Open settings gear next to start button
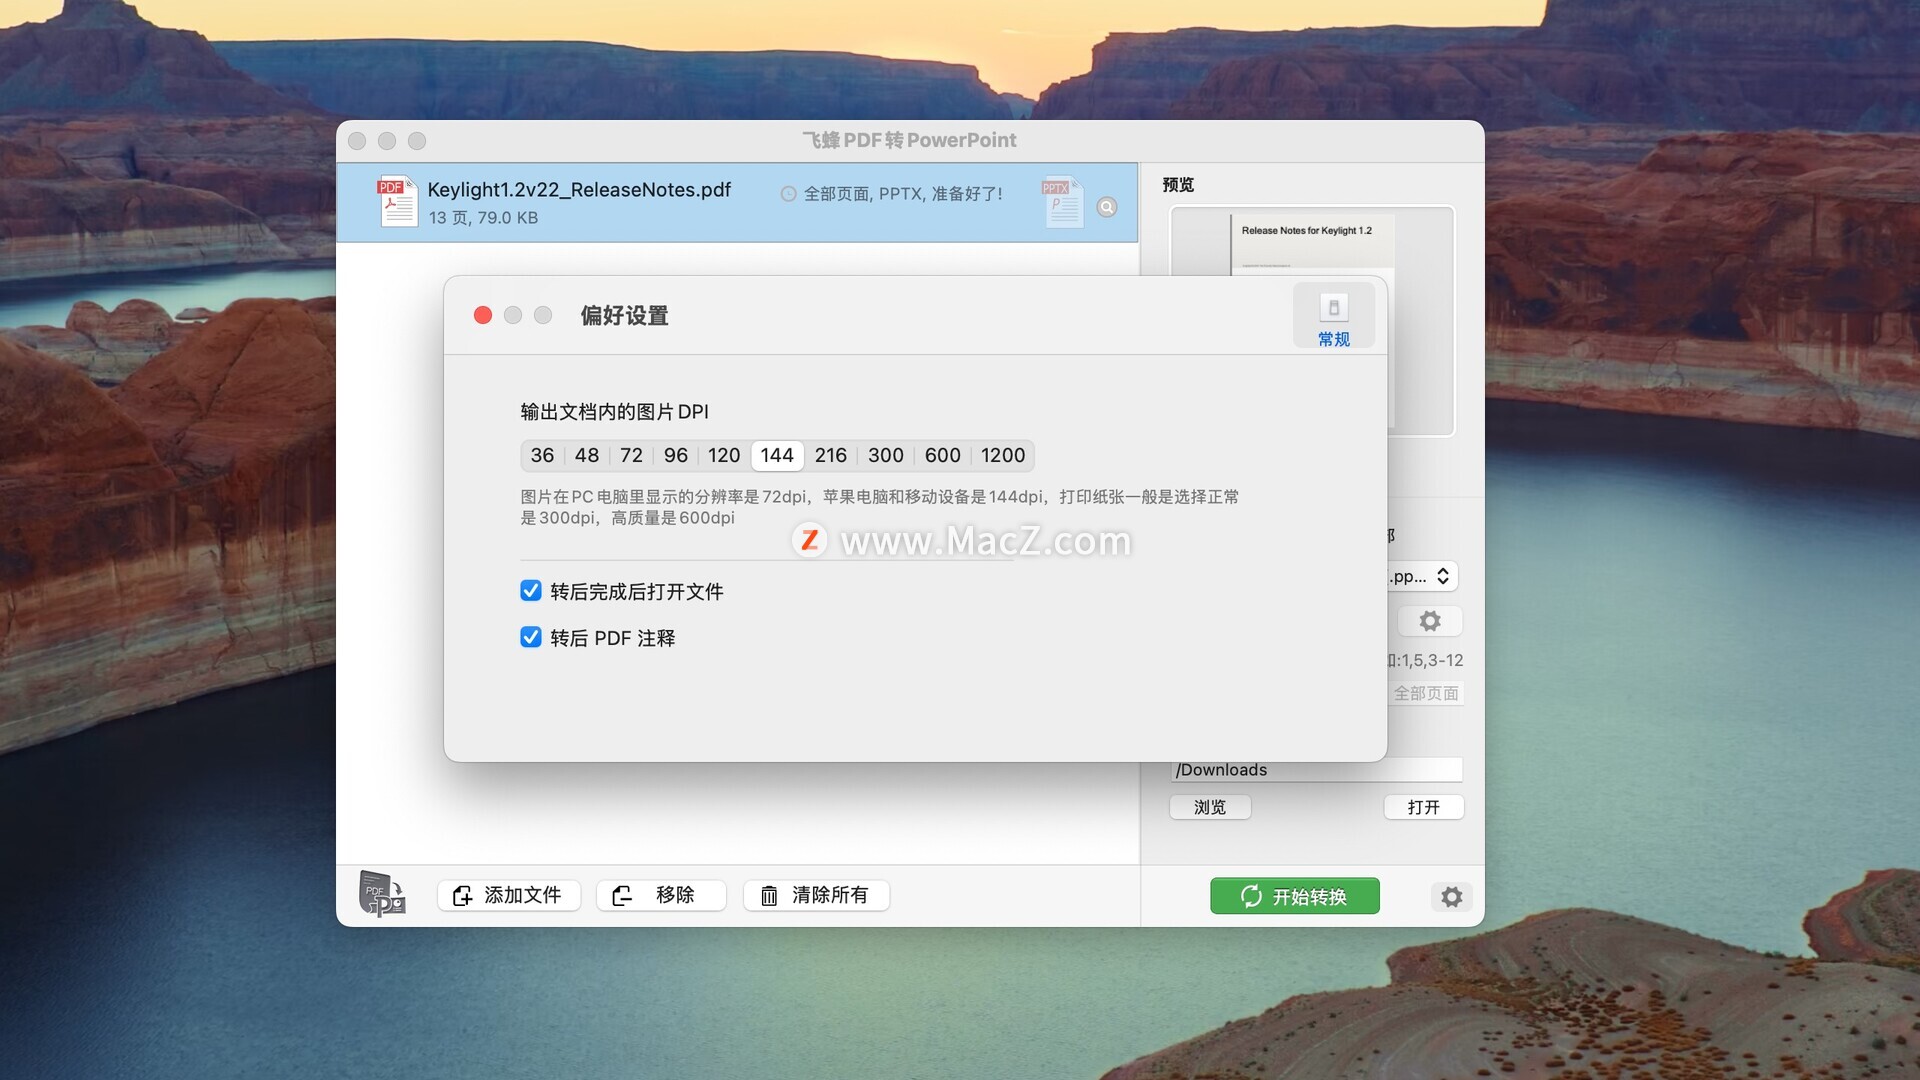Screen dimensions: 1920x1080 (x=1451, y=897)
